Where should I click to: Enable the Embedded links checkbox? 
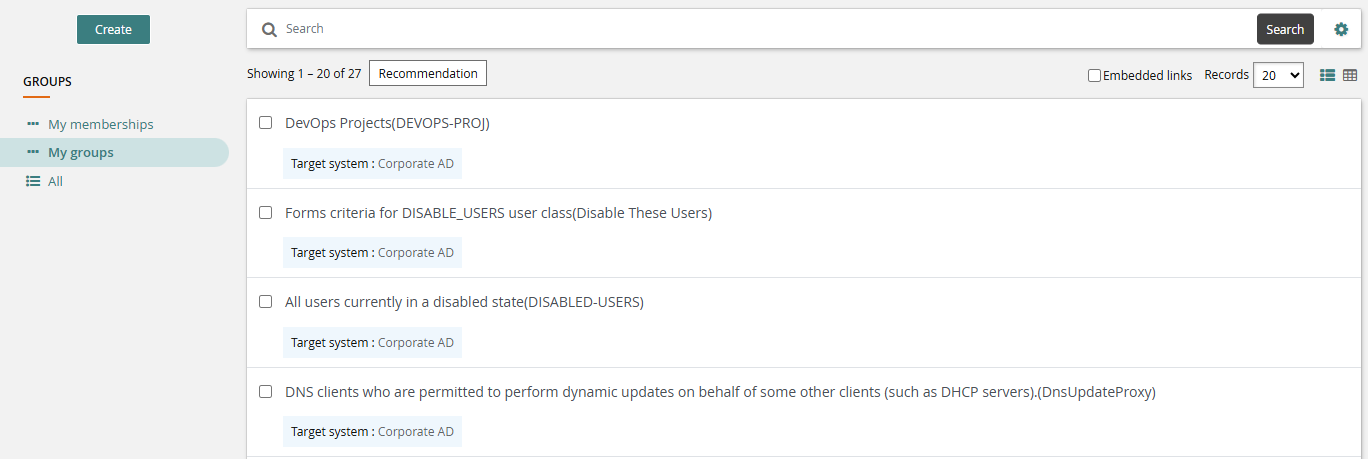point(1094,75)
